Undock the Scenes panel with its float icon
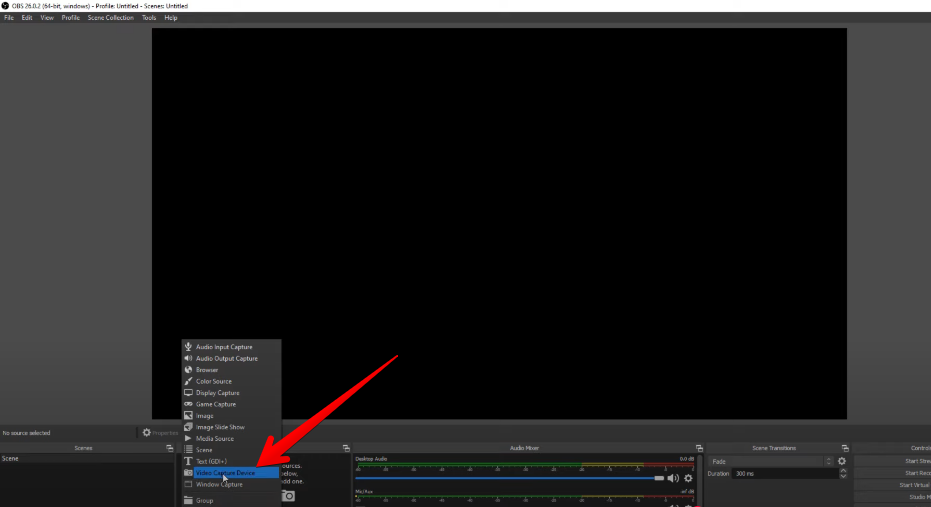 170,448
